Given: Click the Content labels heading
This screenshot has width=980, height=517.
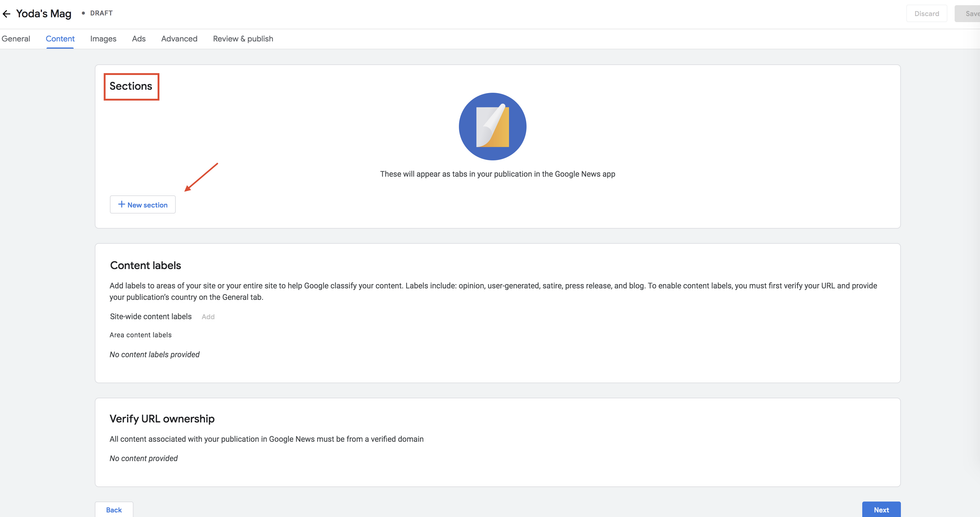Looking at the screenshot, I should click(145, 266).
